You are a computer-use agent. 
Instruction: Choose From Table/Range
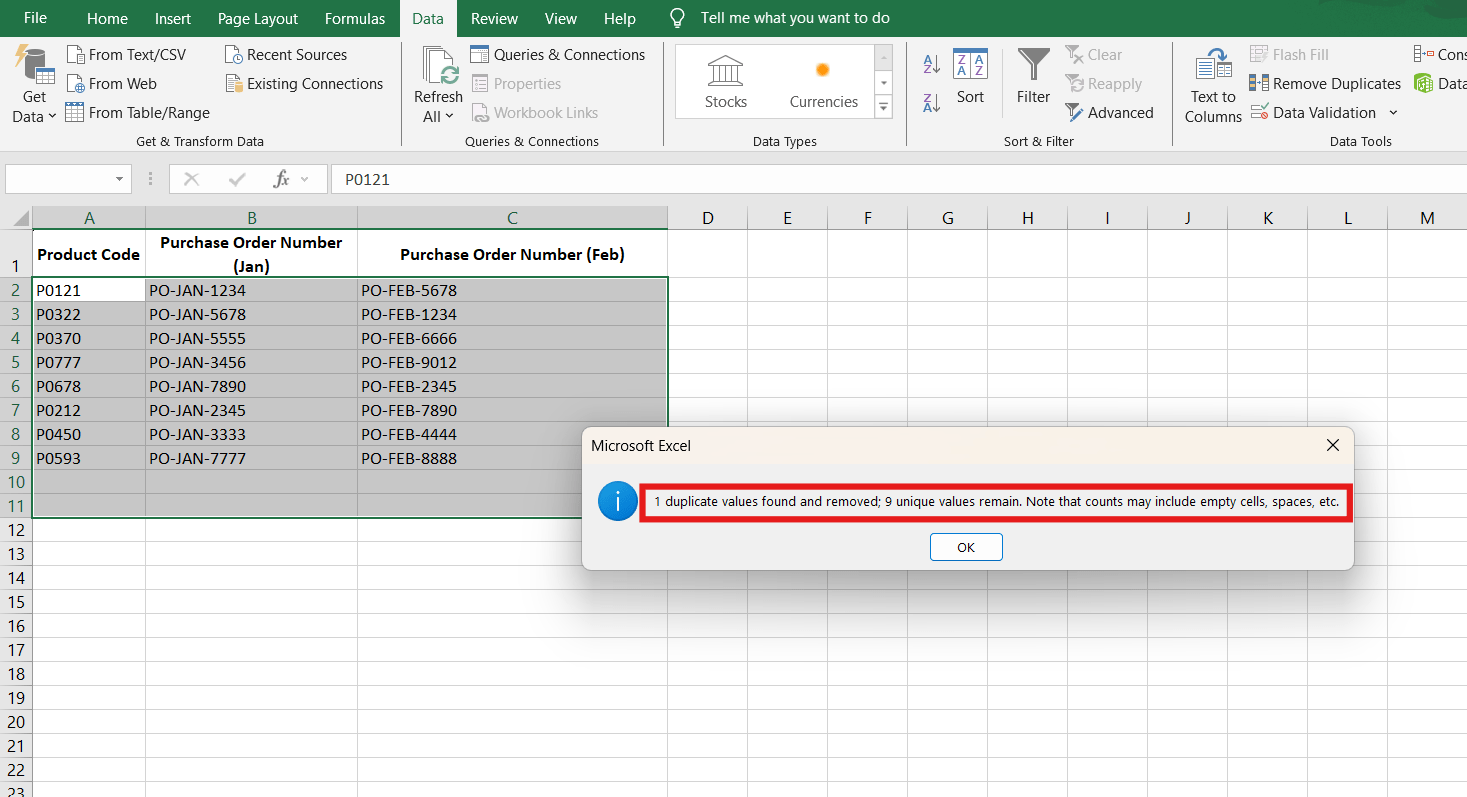138,113
